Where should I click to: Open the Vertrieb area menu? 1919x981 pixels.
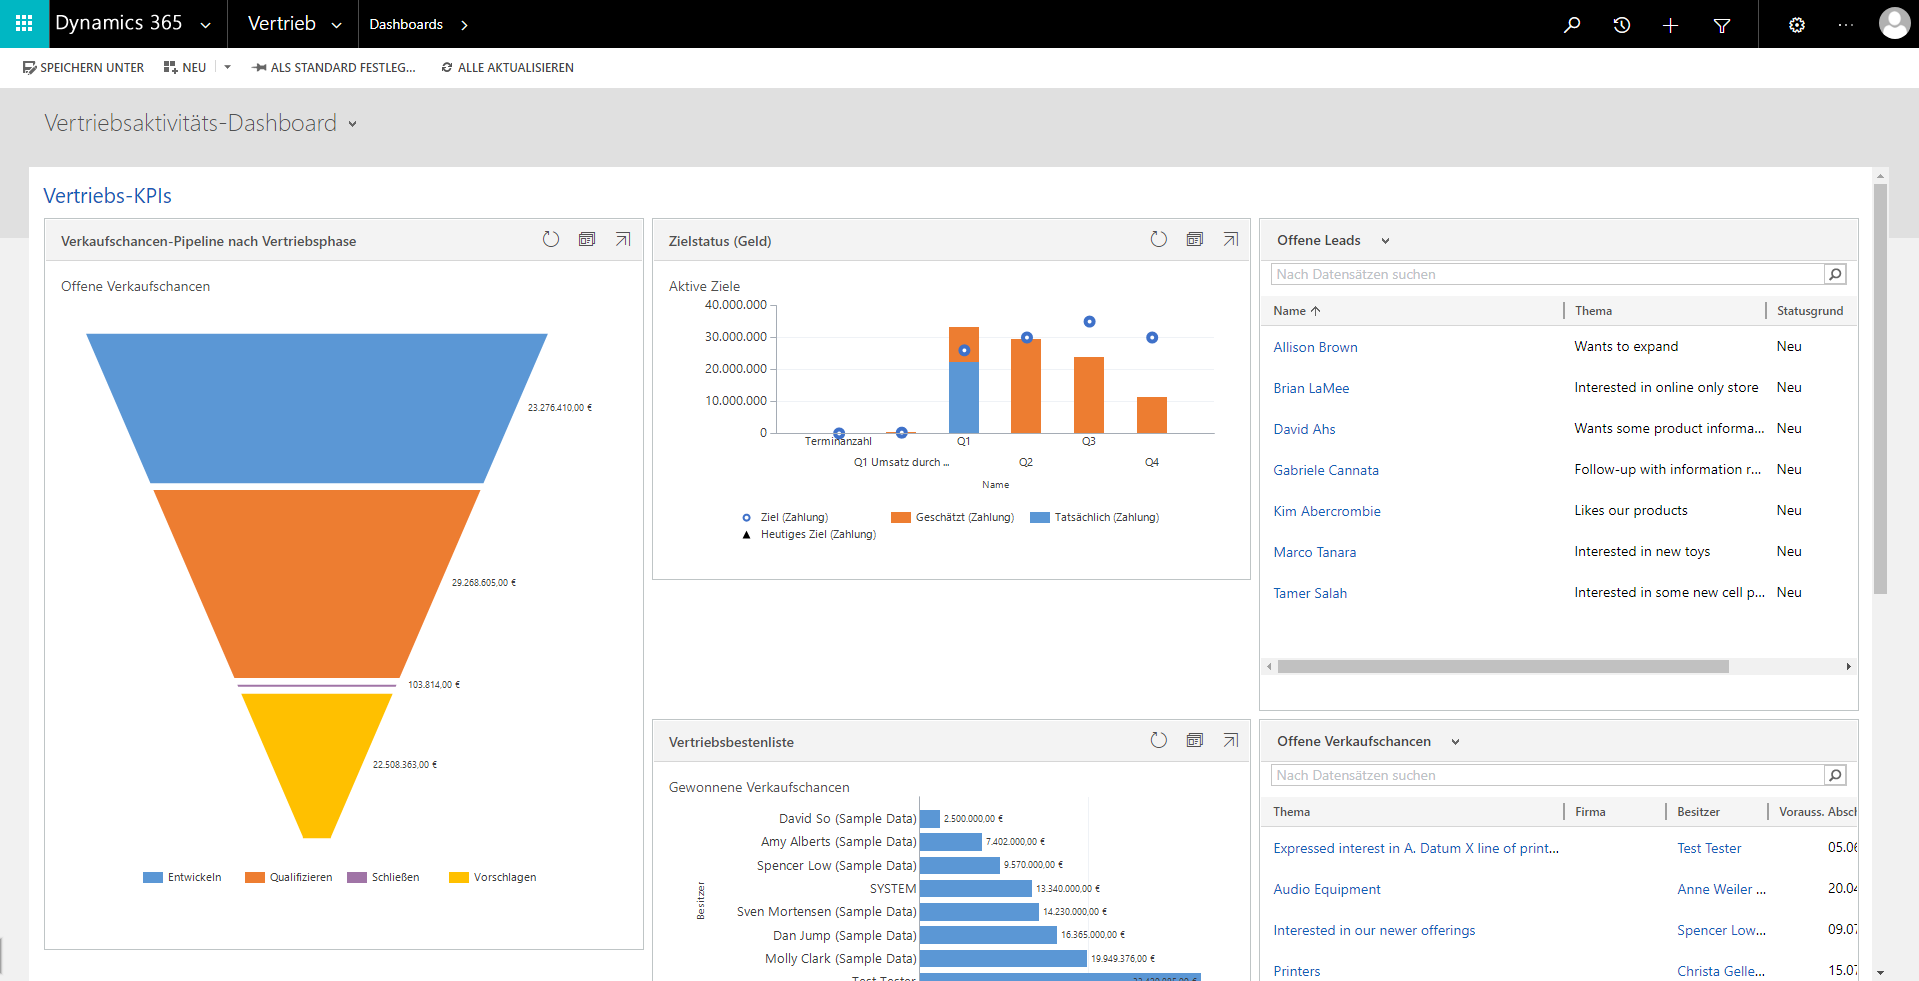point(294,24)
